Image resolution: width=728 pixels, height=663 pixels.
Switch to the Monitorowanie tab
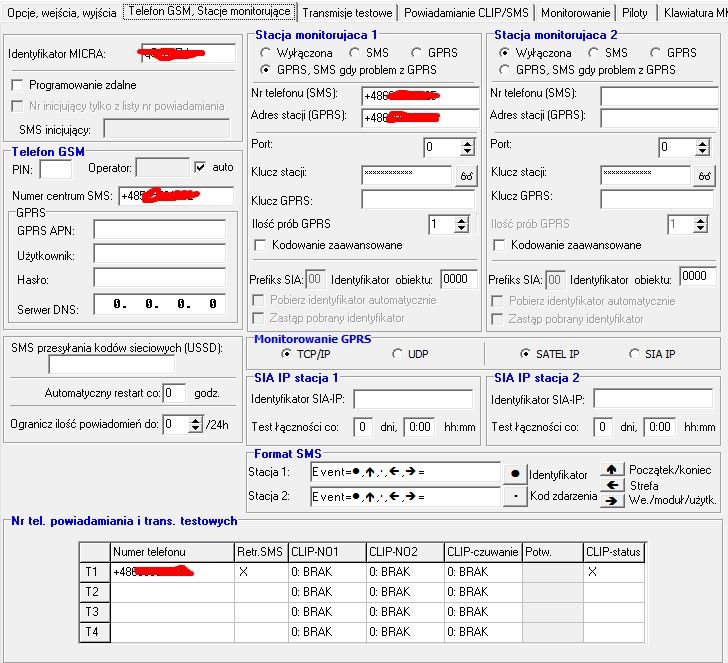coord(575,13)
